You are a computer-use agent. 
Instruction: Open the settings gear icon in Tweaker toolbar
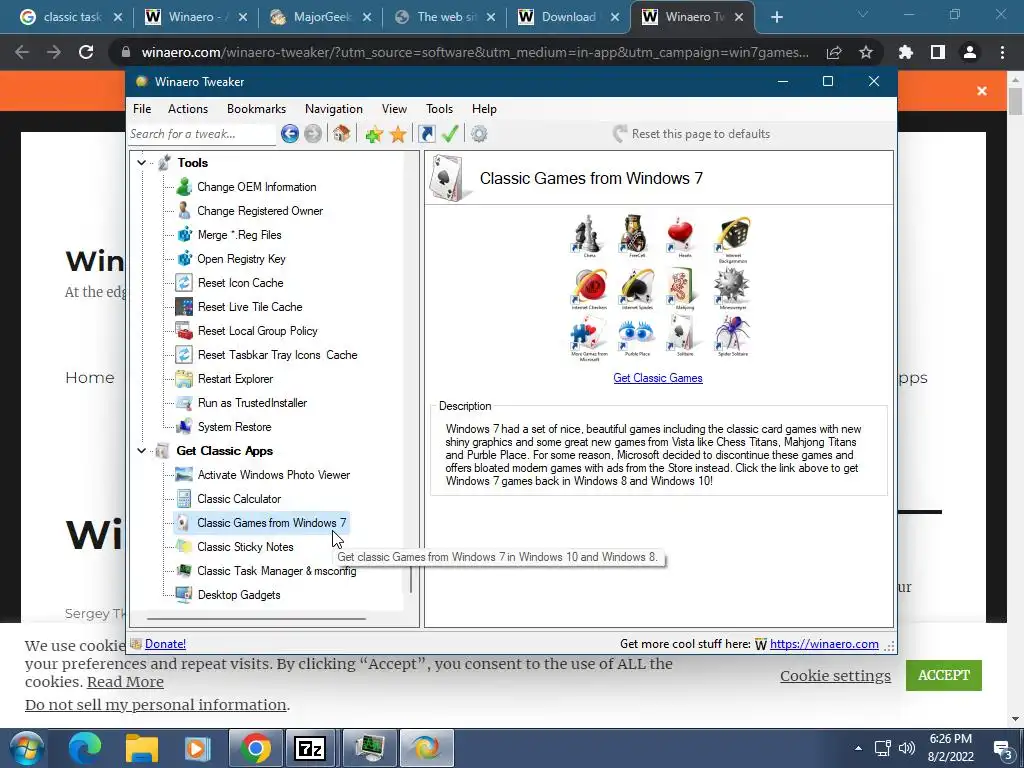click(479, 134)
